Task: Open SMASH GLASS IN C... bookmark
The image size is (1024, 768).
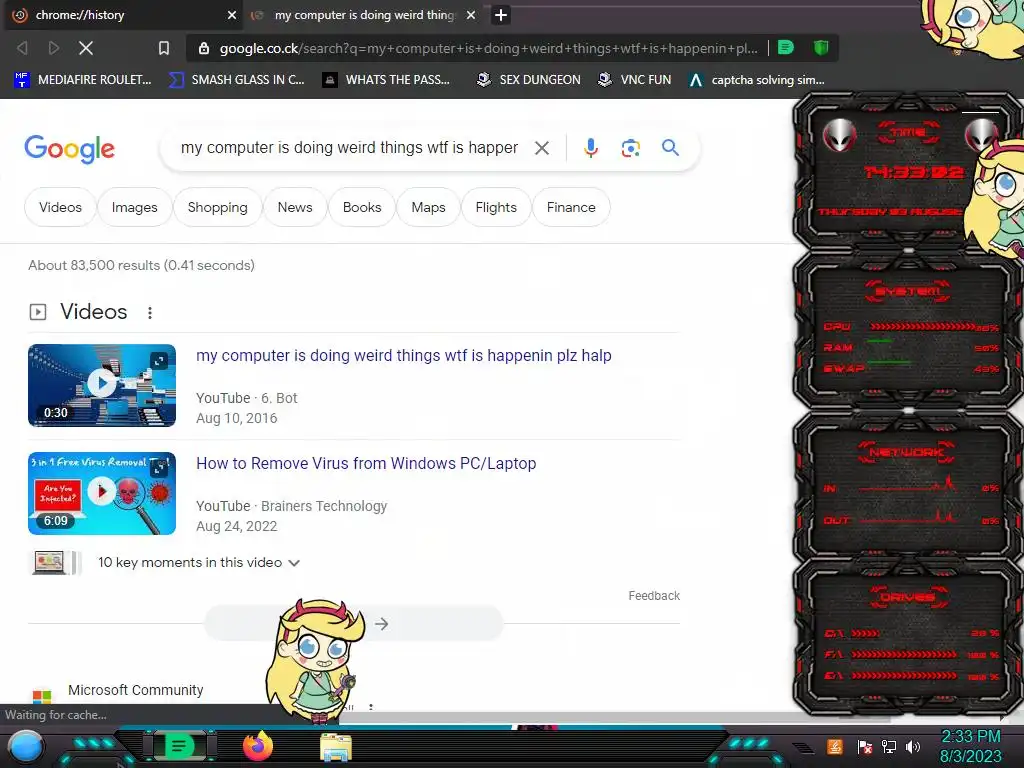Action: (236, 80)
